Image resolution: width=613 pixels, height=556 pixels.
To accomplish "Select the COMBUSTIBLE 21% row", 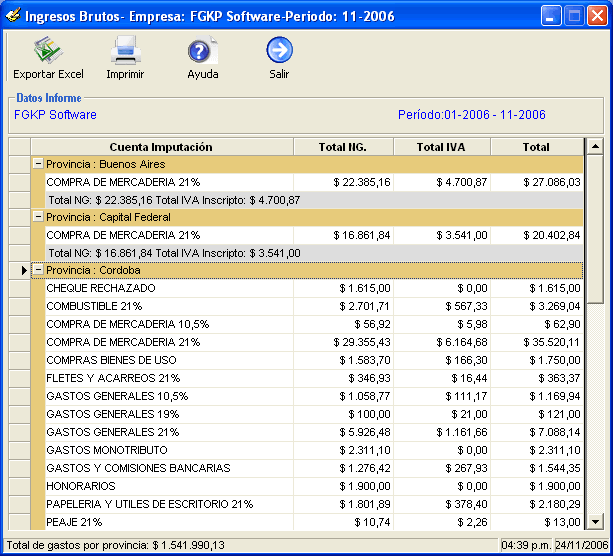I will pos(314,306).
